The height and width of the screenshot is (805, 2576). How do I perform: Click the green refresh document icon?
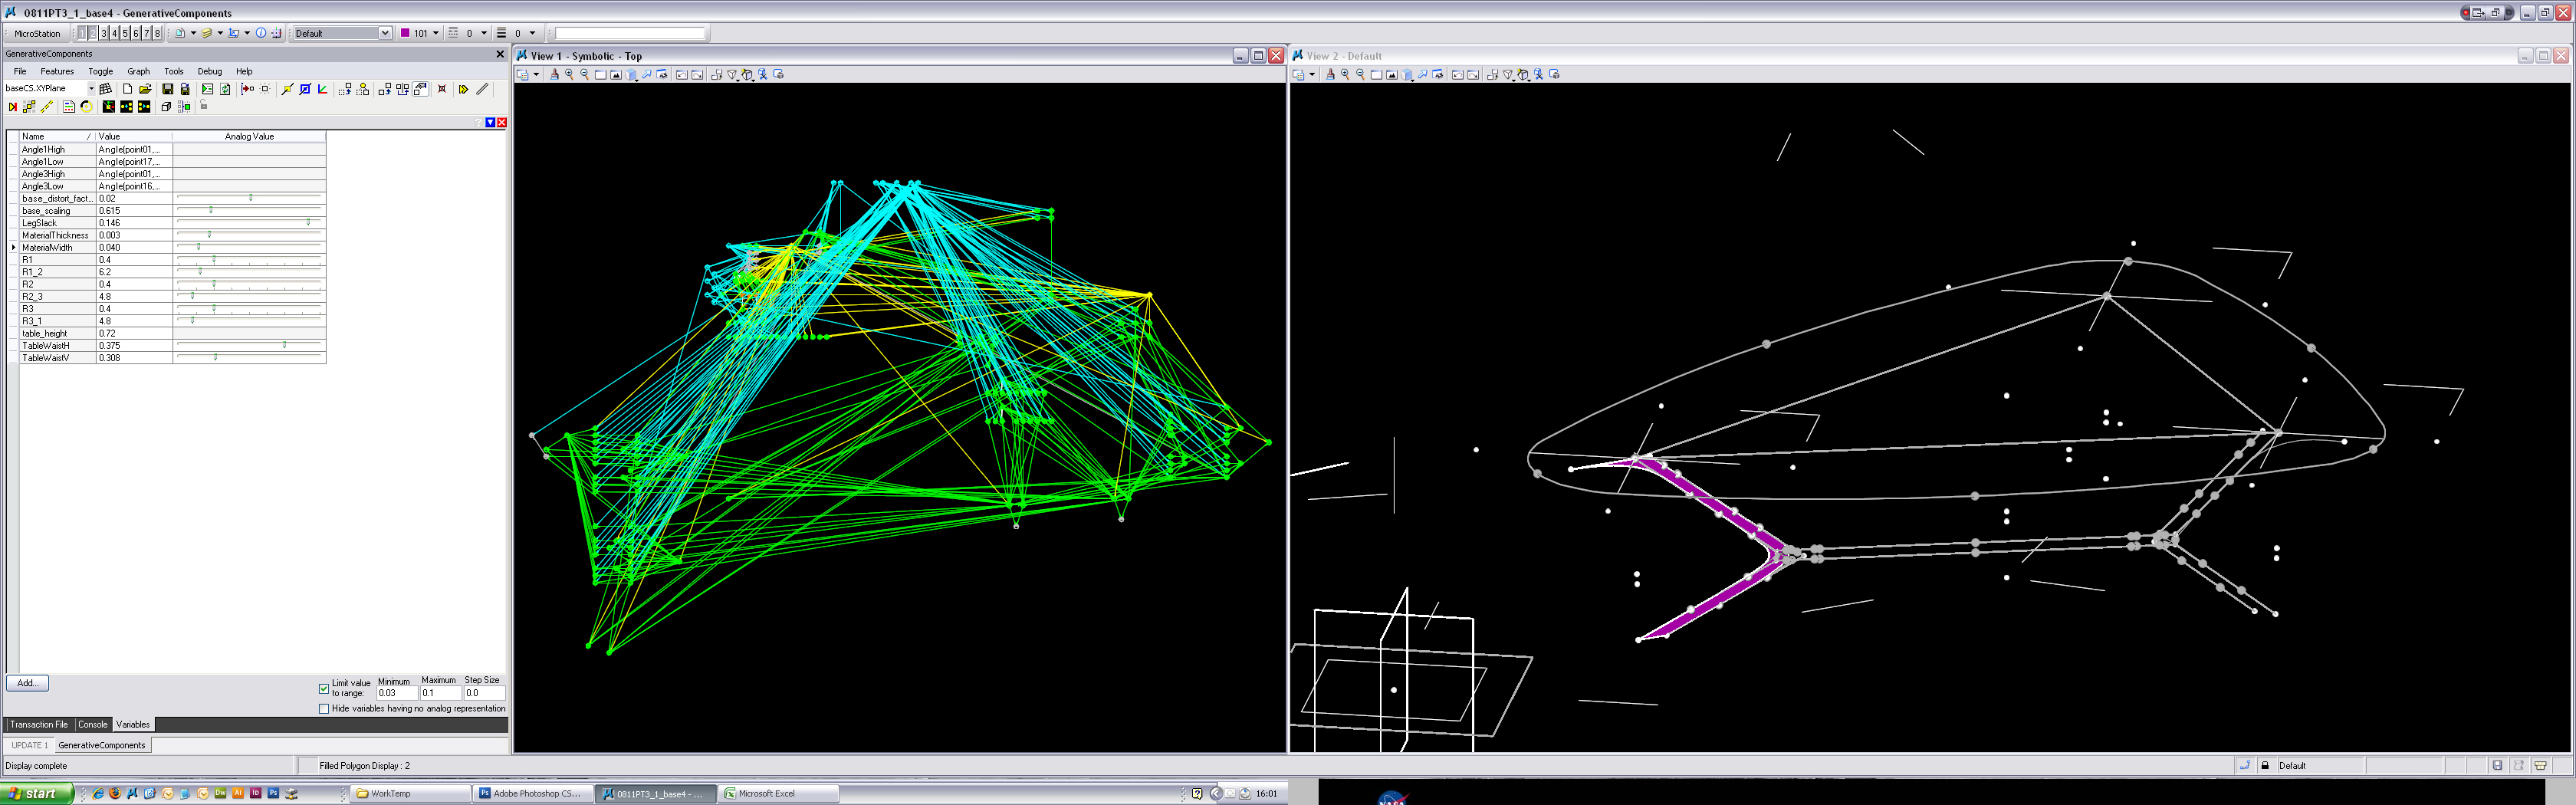tap(225, 89)
